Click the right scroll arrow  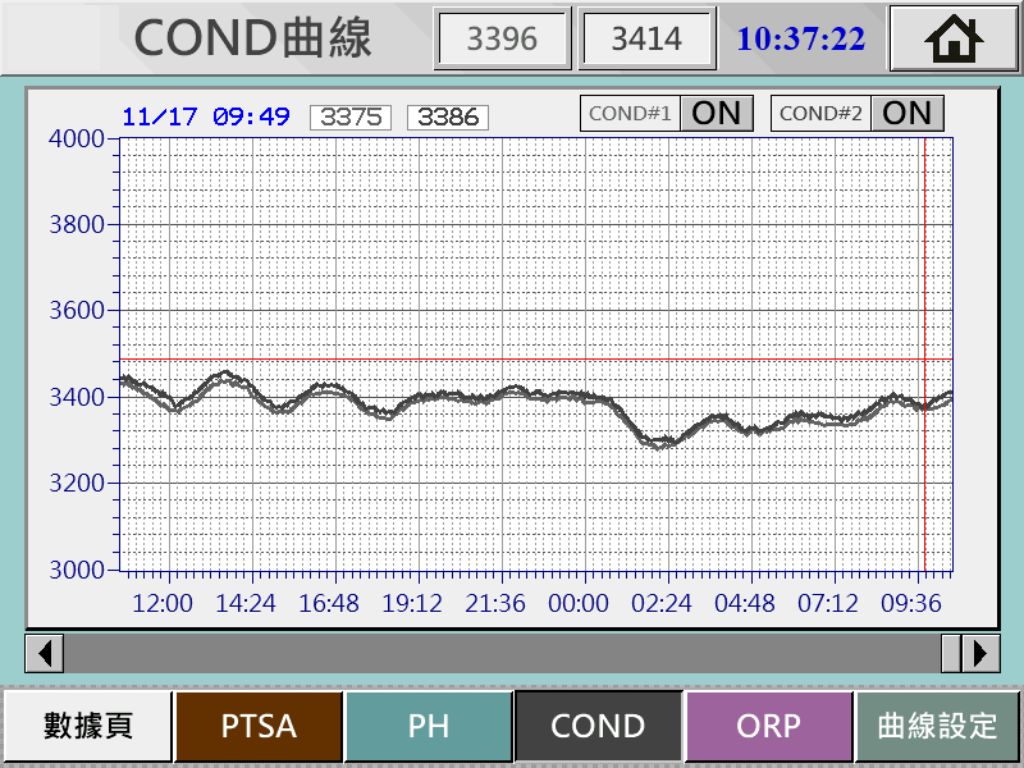980,653
